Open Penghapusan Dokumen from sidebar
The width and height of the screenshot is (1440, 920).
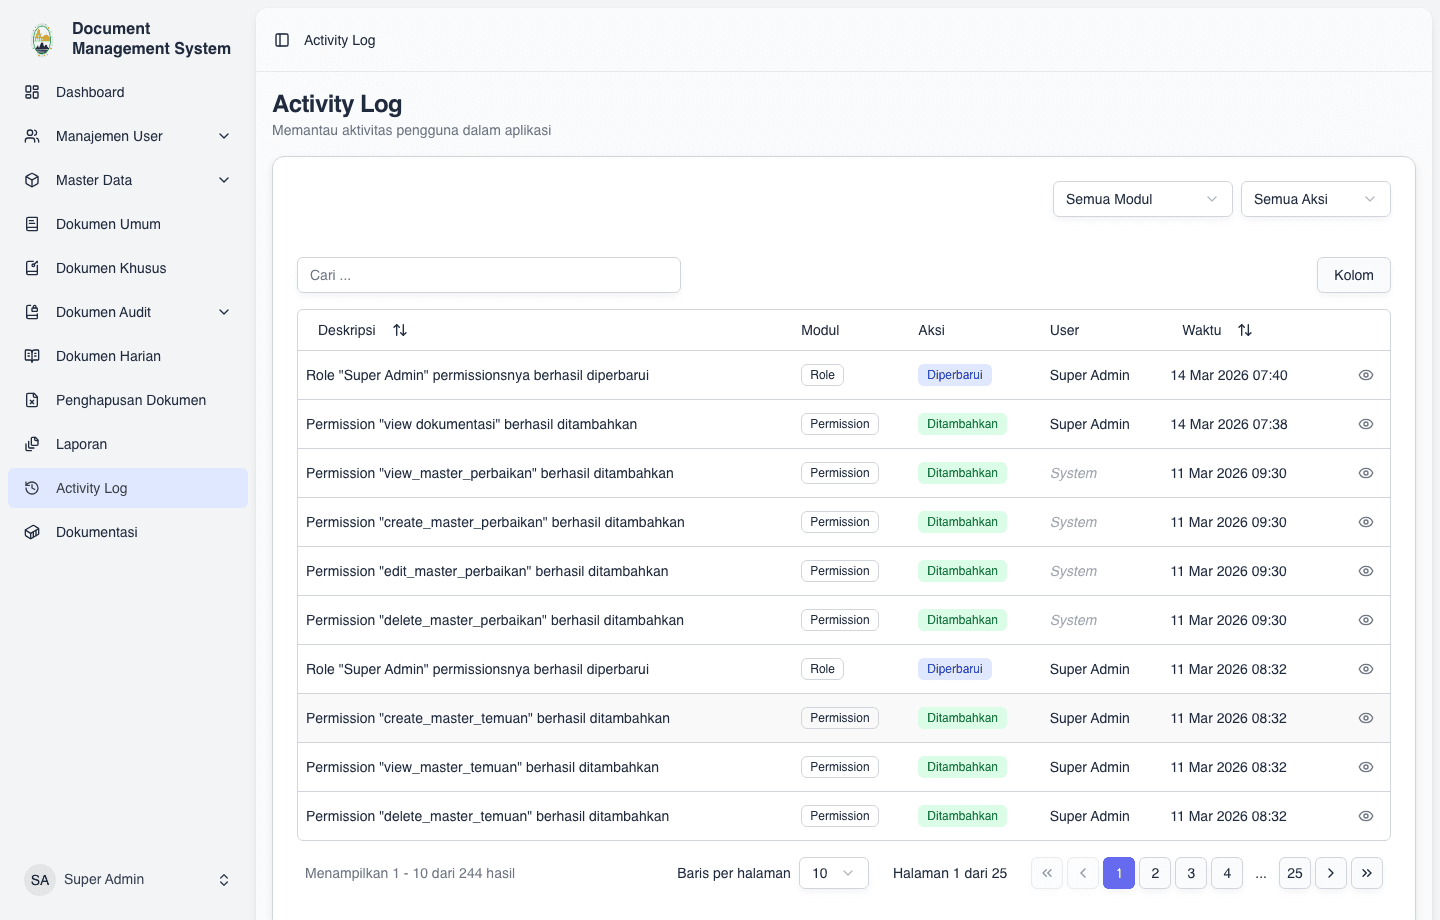[x=128, y=400]
